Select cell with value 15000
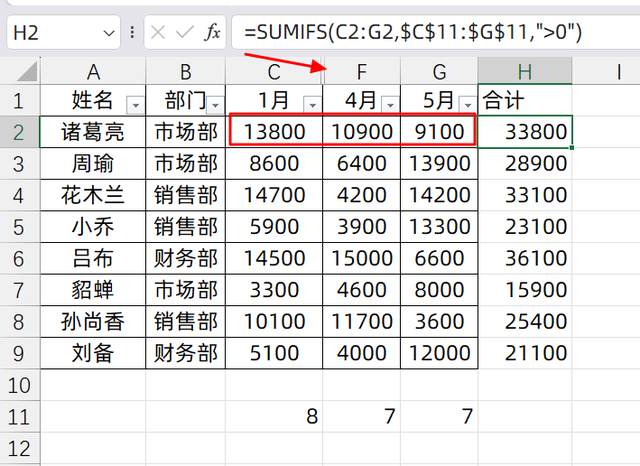Image resolution: width=640 pixels, height=466 pixels. click(362, 258)
